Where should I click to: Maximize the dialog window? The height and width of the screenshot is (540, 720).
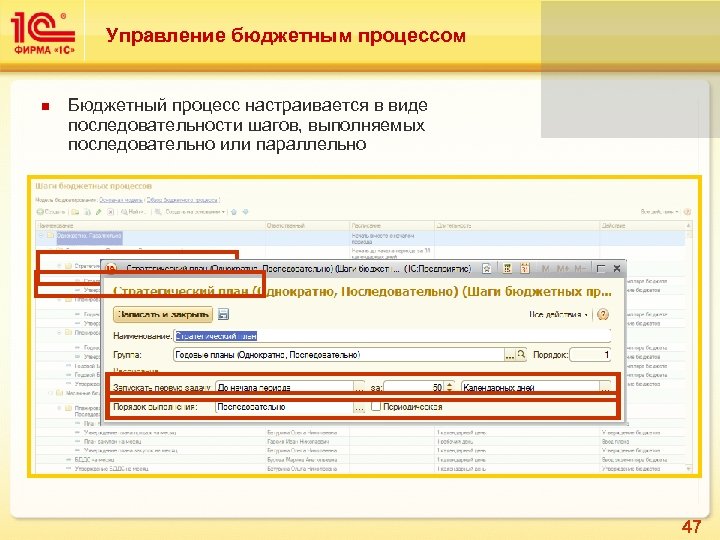pos(601,269)
